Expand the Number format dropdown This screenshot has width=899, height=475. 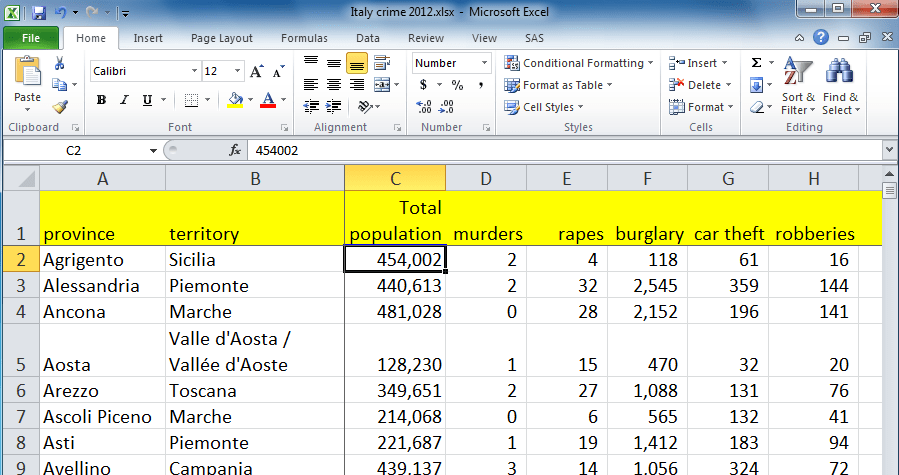point(484,63)
